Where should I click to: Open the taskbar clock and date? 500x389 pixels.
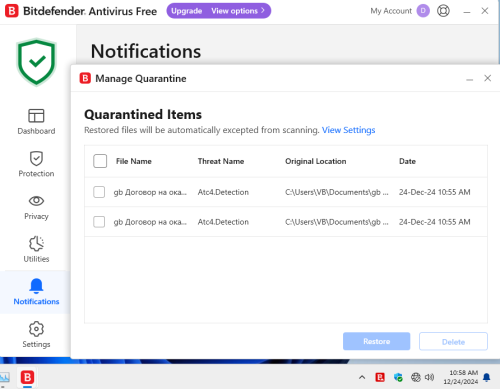(461, 377)
